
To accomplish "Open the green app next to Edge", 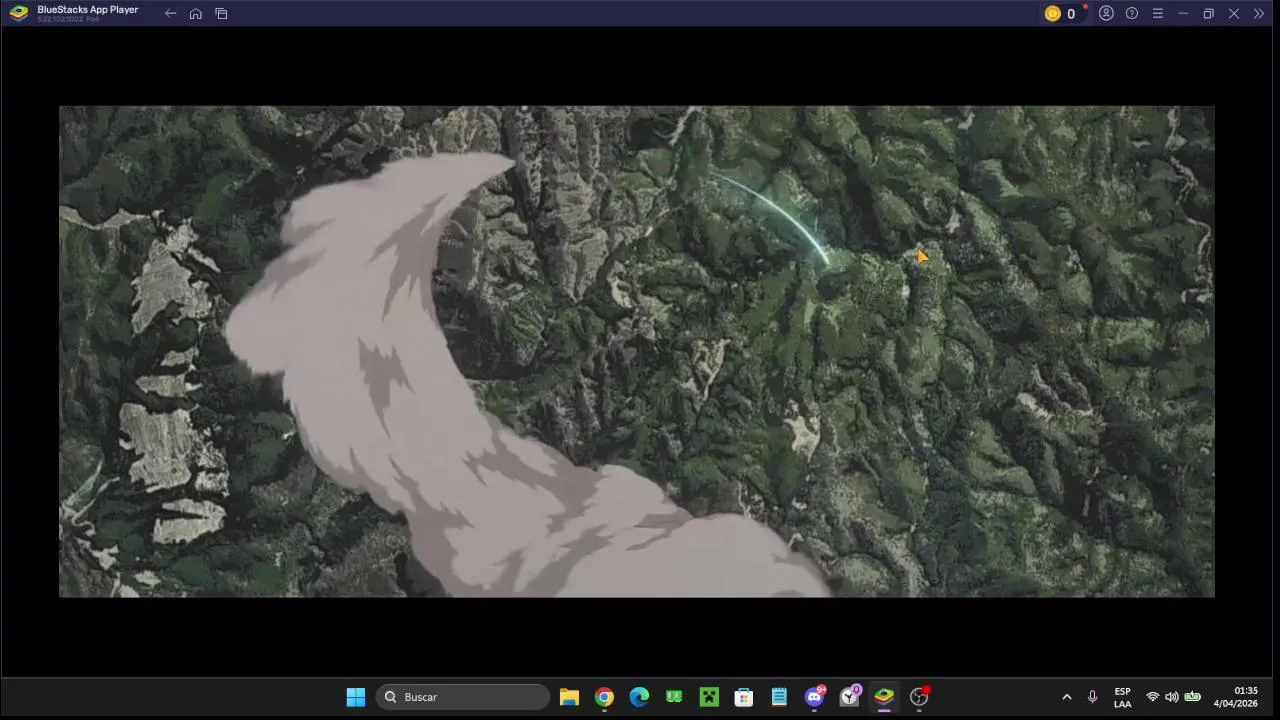I will coord(674,697).
